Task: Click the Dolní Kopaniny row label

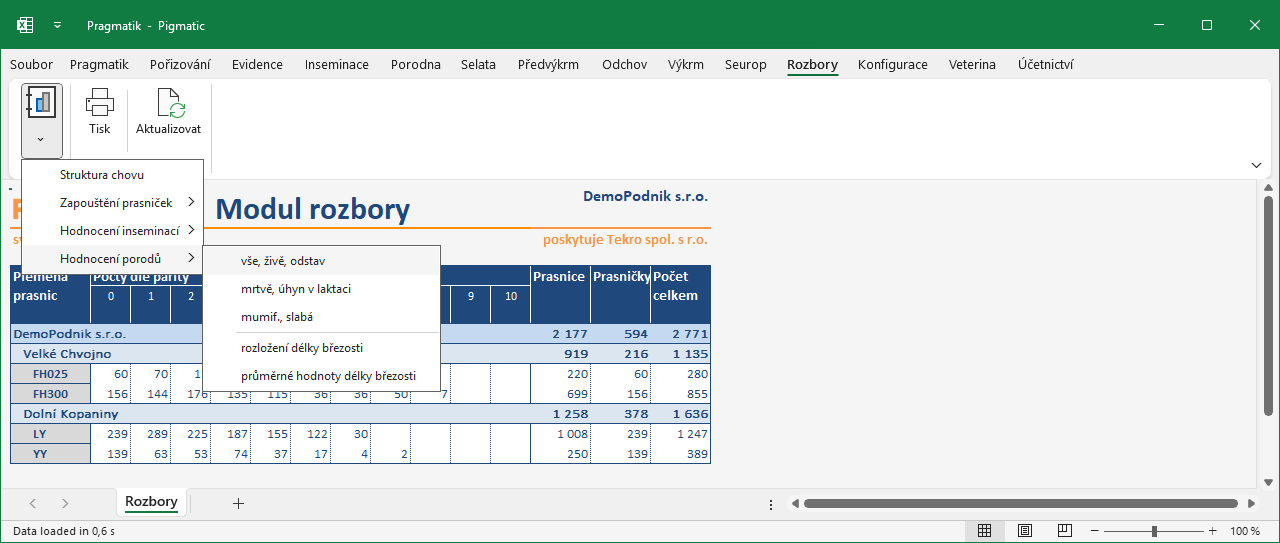Action: pos(71,414)
